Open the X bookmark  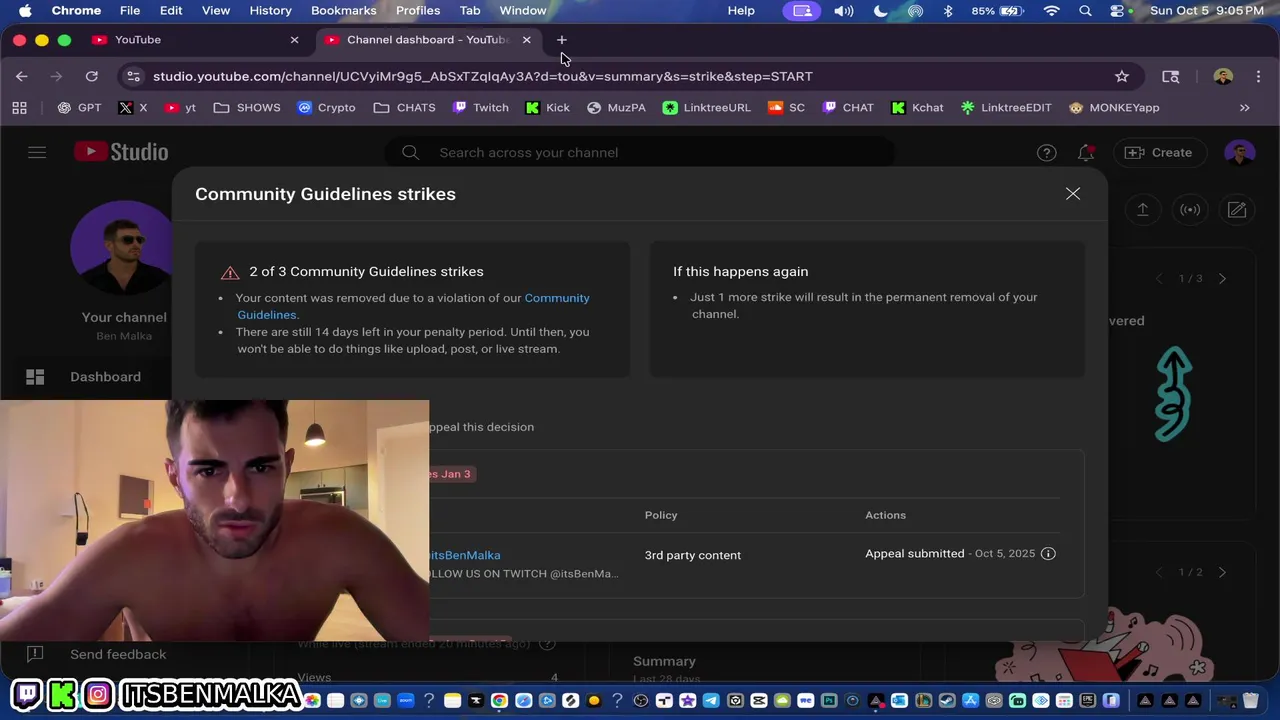click(x=133, y=108)
